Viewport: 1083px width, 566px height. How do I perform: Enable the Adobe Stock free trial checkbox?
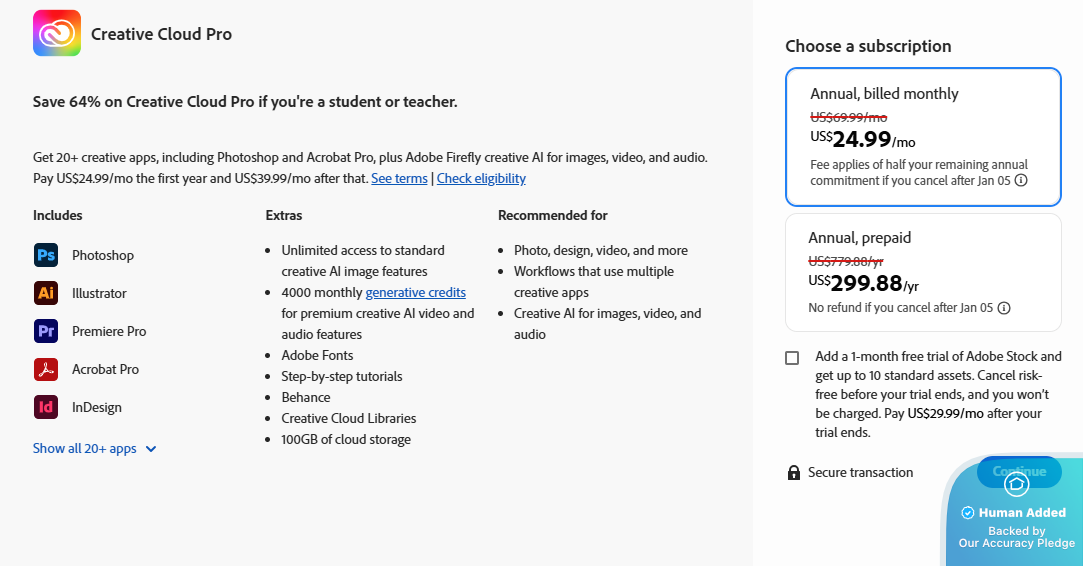point(792,358)
